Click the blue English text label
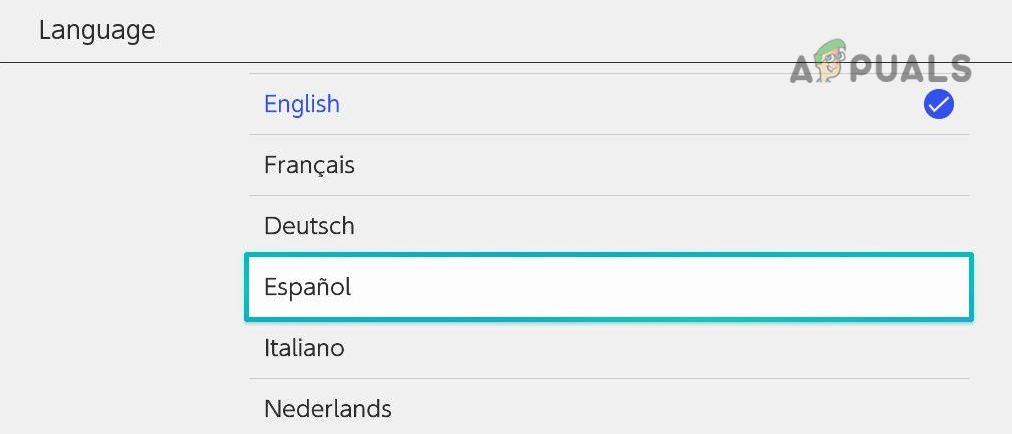Image resolution: width=1012 pixels, height=434 pixels. point(301,104)
